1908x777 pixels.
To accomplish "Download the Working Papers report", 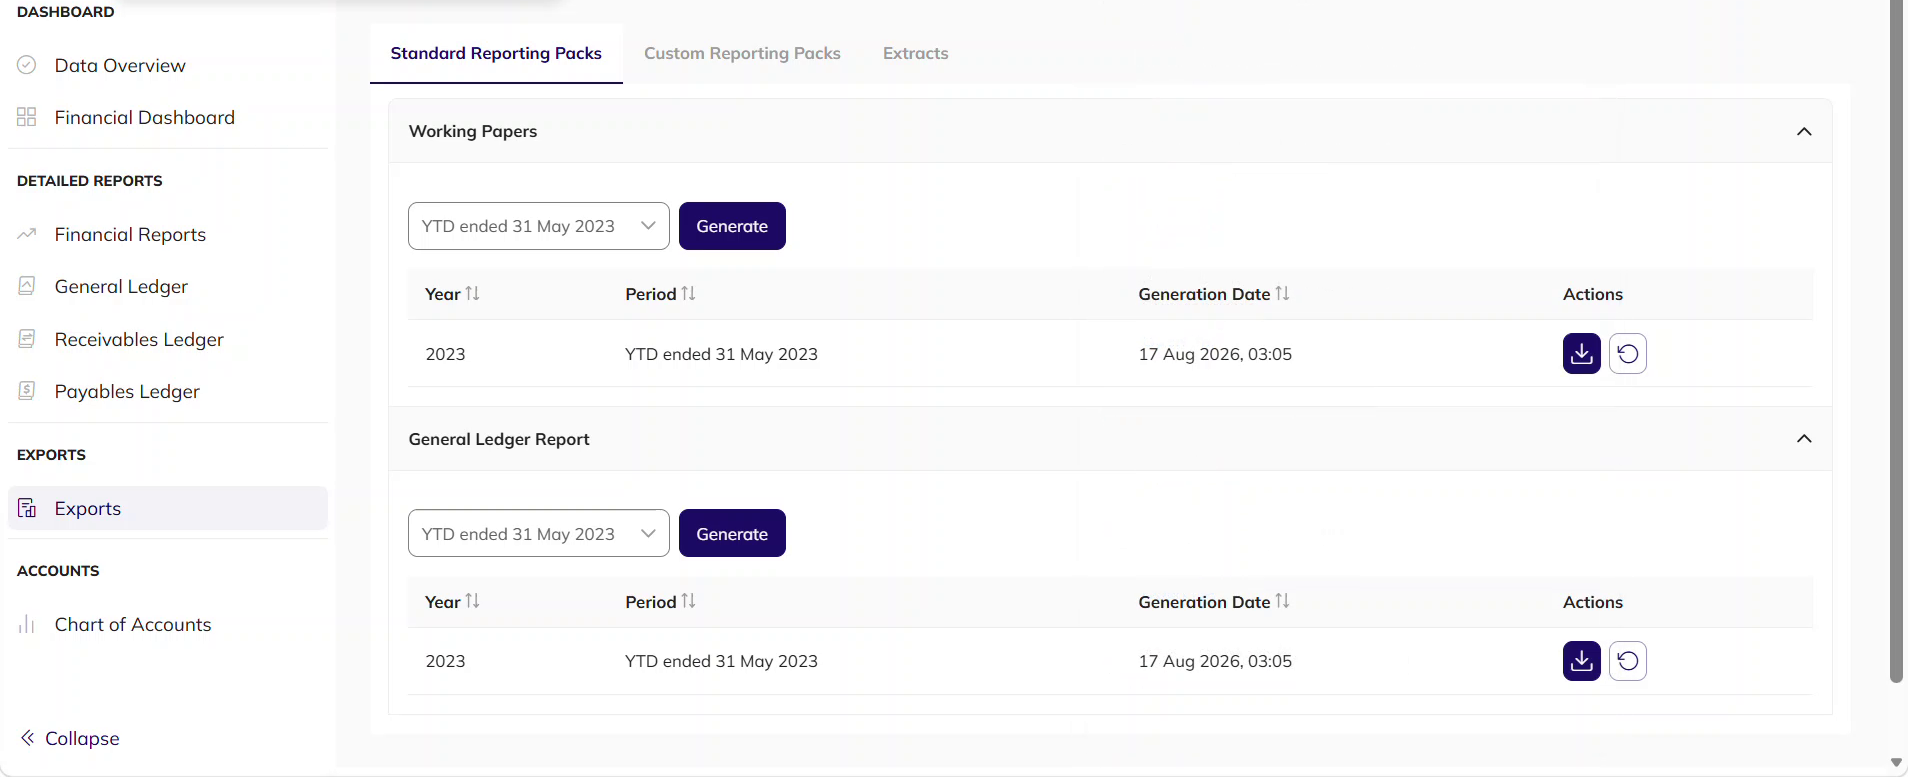I will pos(1581,353).
